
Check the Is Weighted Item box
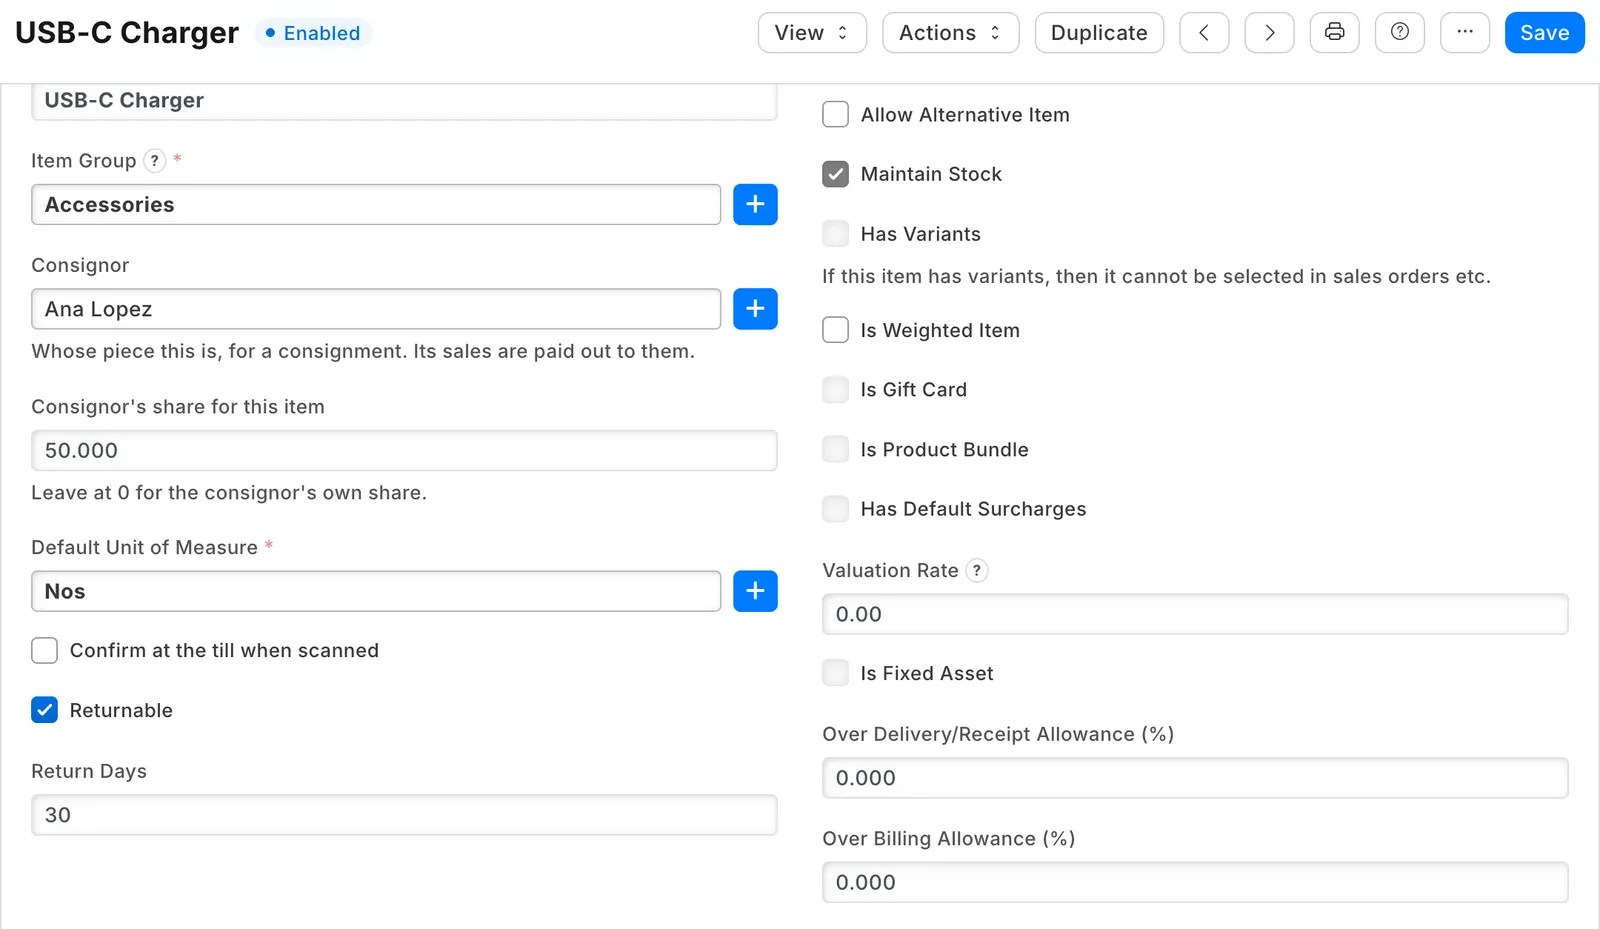tap(835, 330)
